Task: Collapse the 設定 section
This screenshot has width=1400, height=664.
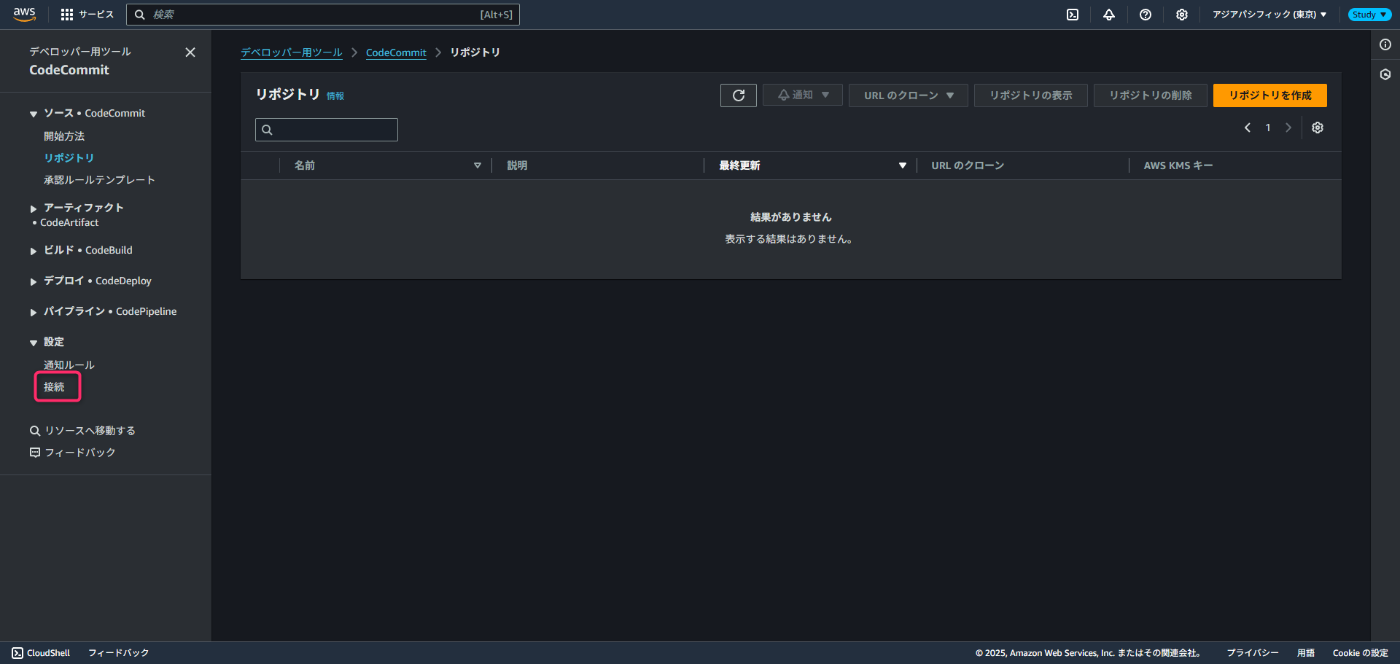Action: pos(33,343)
